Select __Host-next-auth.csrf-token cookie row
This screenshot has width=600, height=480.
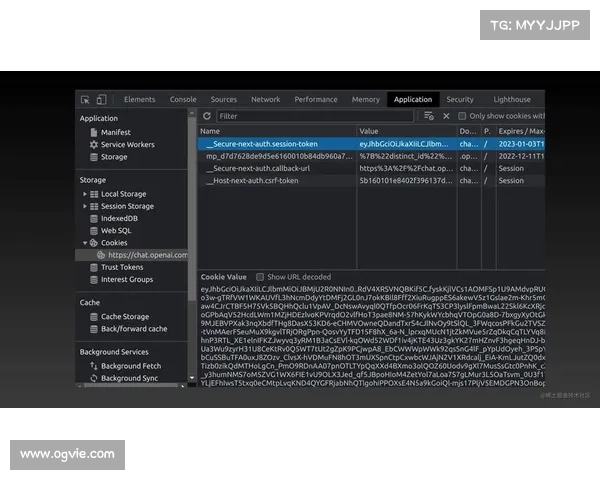[x=371, y=181]
